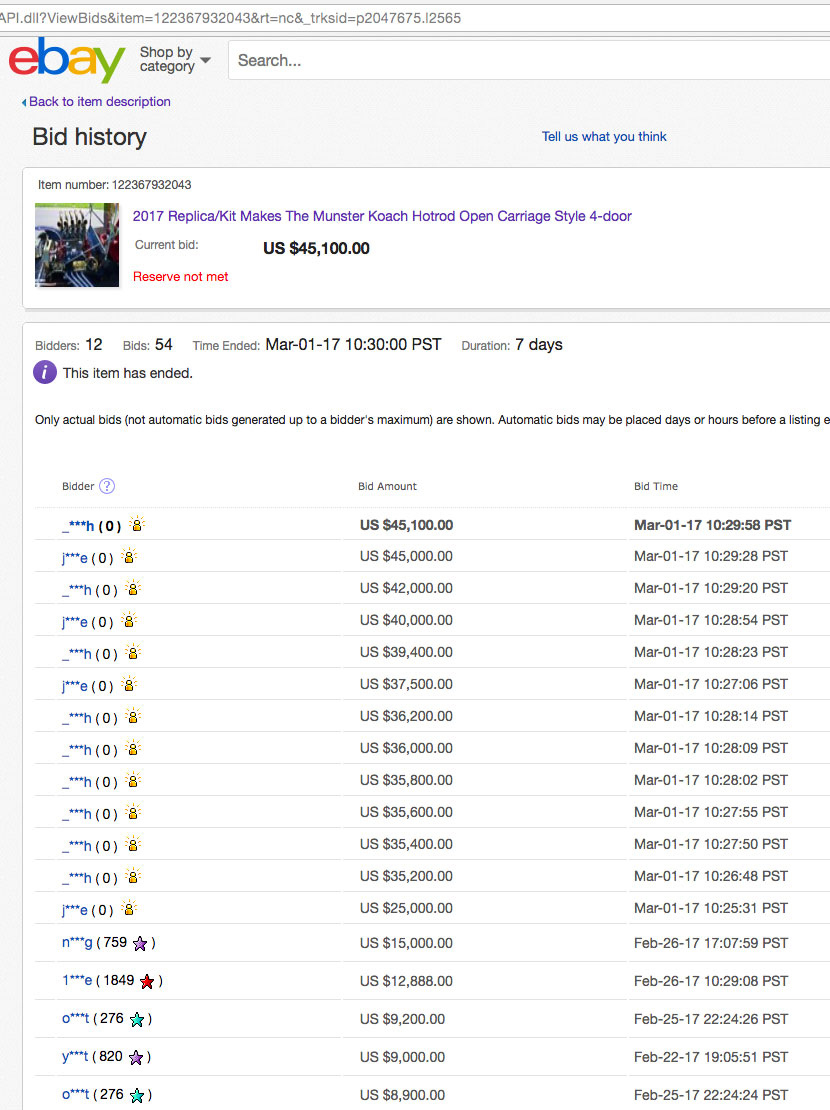Select bid time Feb-22-17 19:05:51 PST
Viewport: 830px width, 1110px height.
[x=711, y=1057]
